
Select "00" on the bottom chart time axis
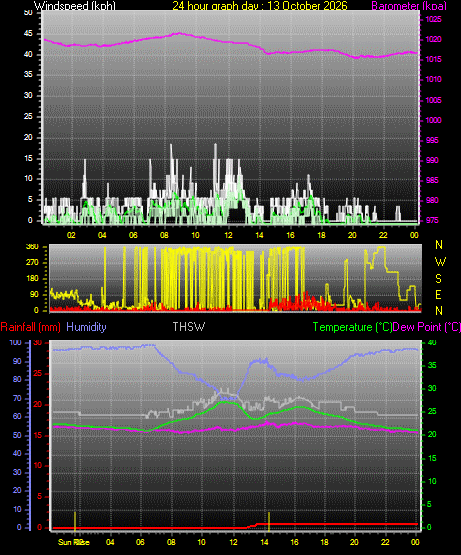click(415, 542)
